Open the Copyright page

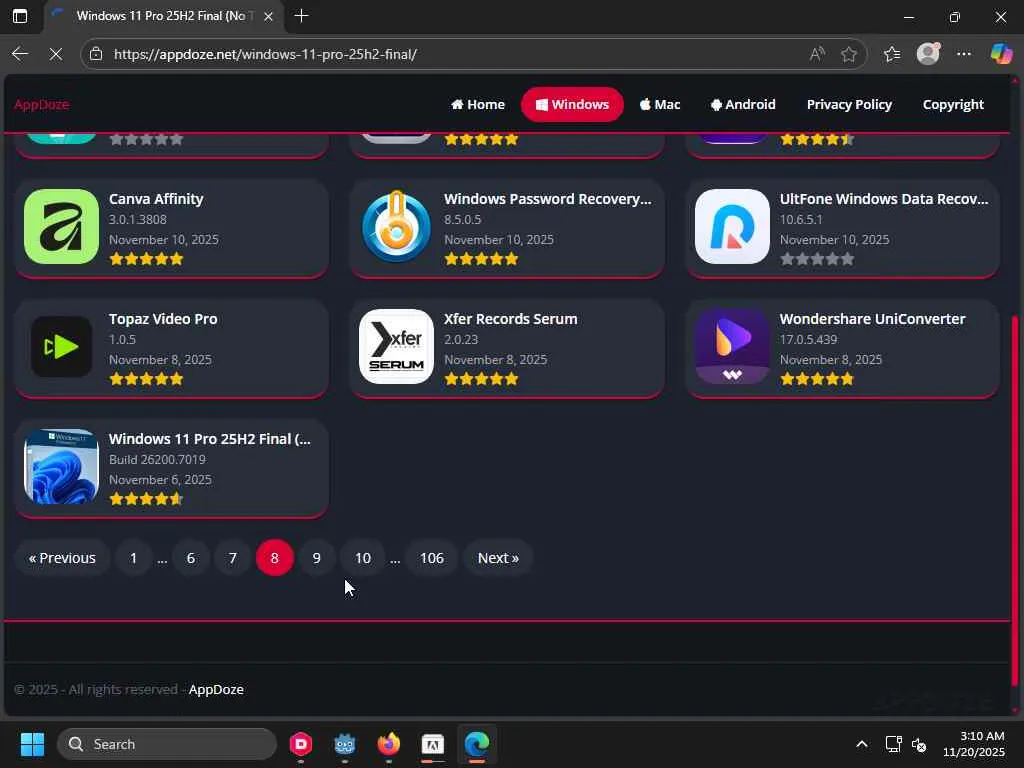point(953,104)
